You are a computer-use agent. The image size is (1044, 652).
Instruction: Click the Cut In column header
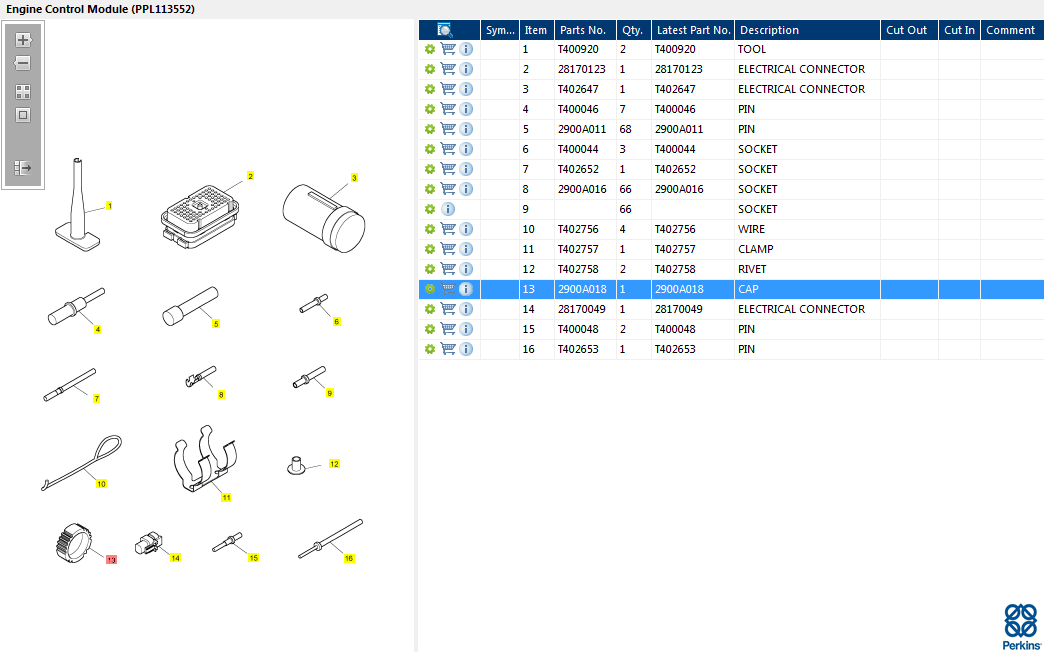click(x=959, y=30)
